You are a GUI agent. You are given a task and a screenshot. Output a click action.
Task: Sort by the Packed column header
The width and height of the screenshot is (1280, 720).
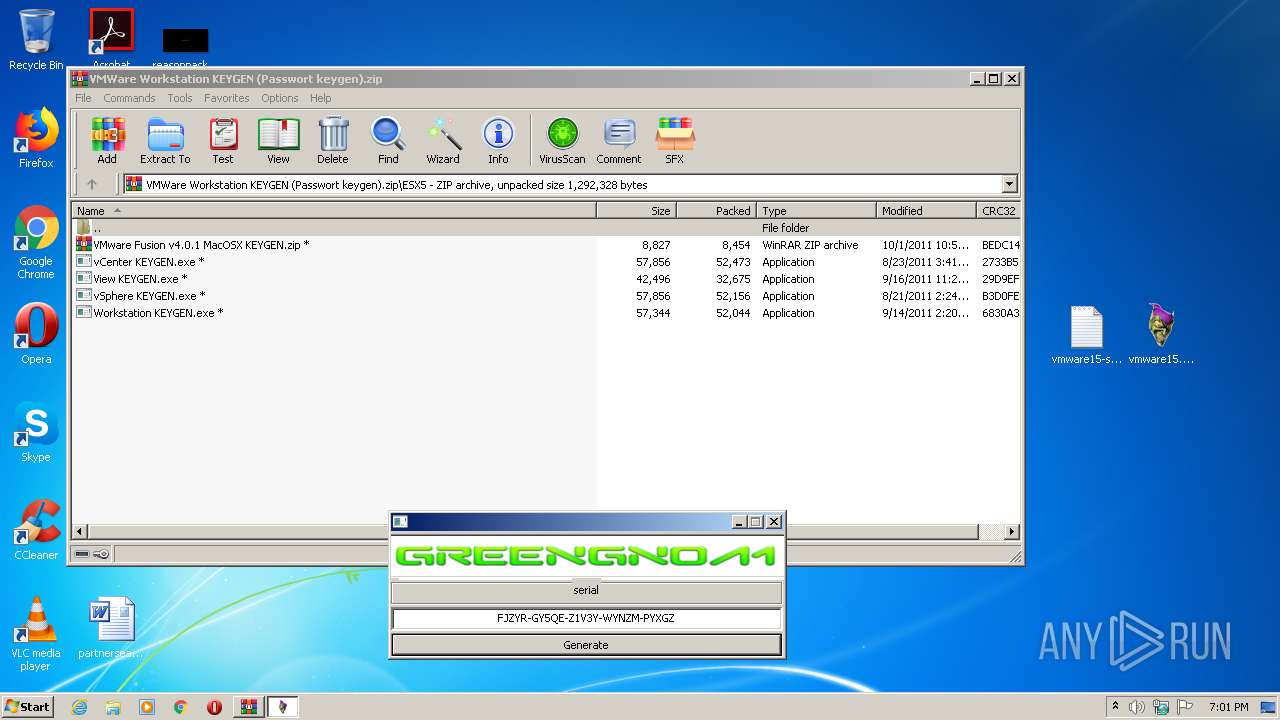(717, 211)
